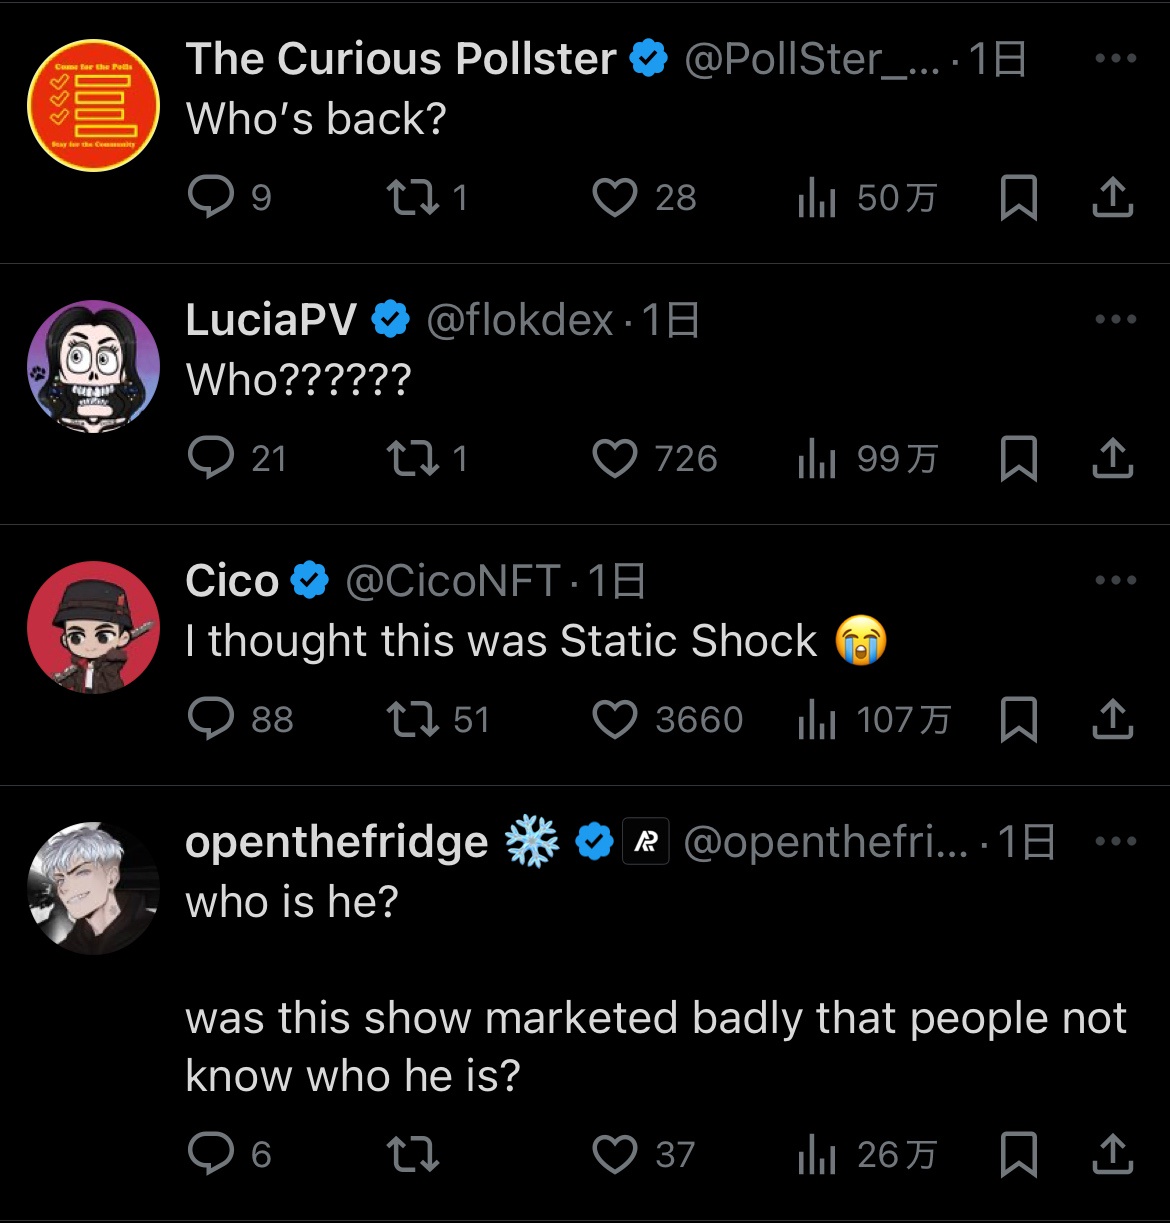View analytics on openthefridge's tweet

[817, 1155]
